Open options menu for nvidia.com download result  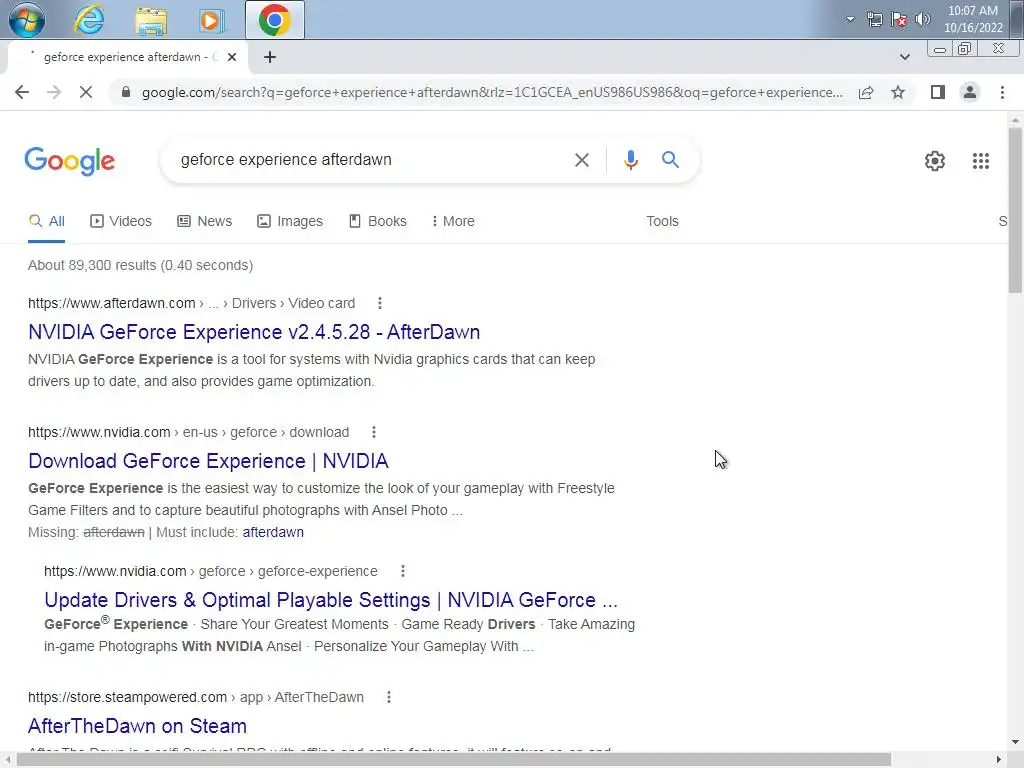point(374,432)
